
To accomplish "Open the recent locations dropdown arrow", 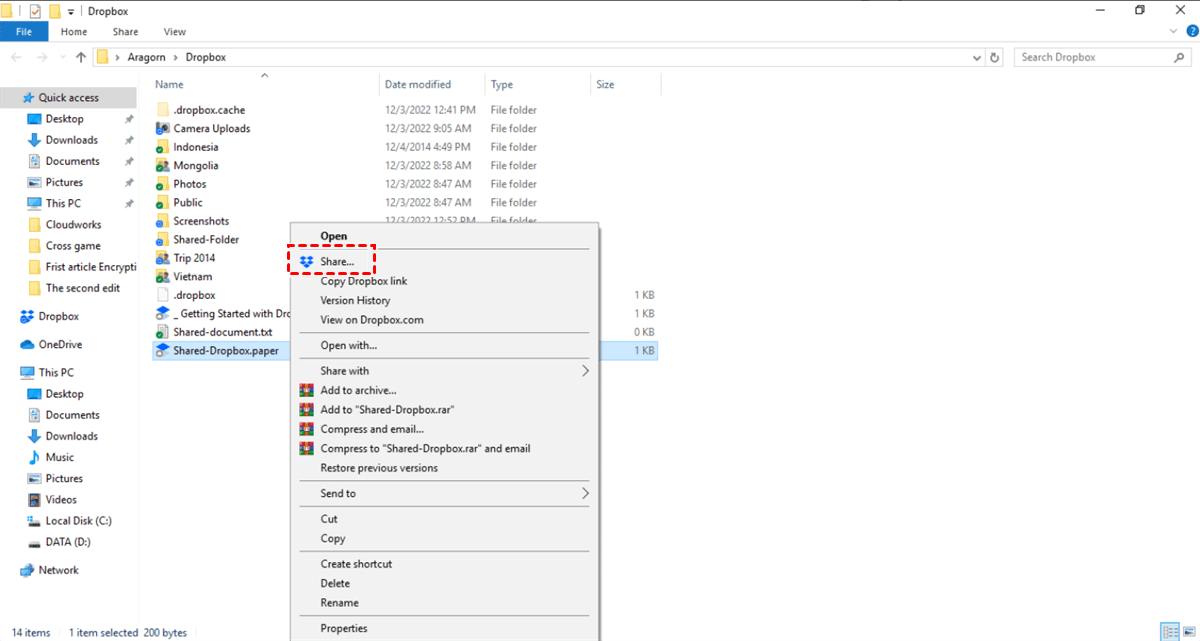I will [61, 57].
